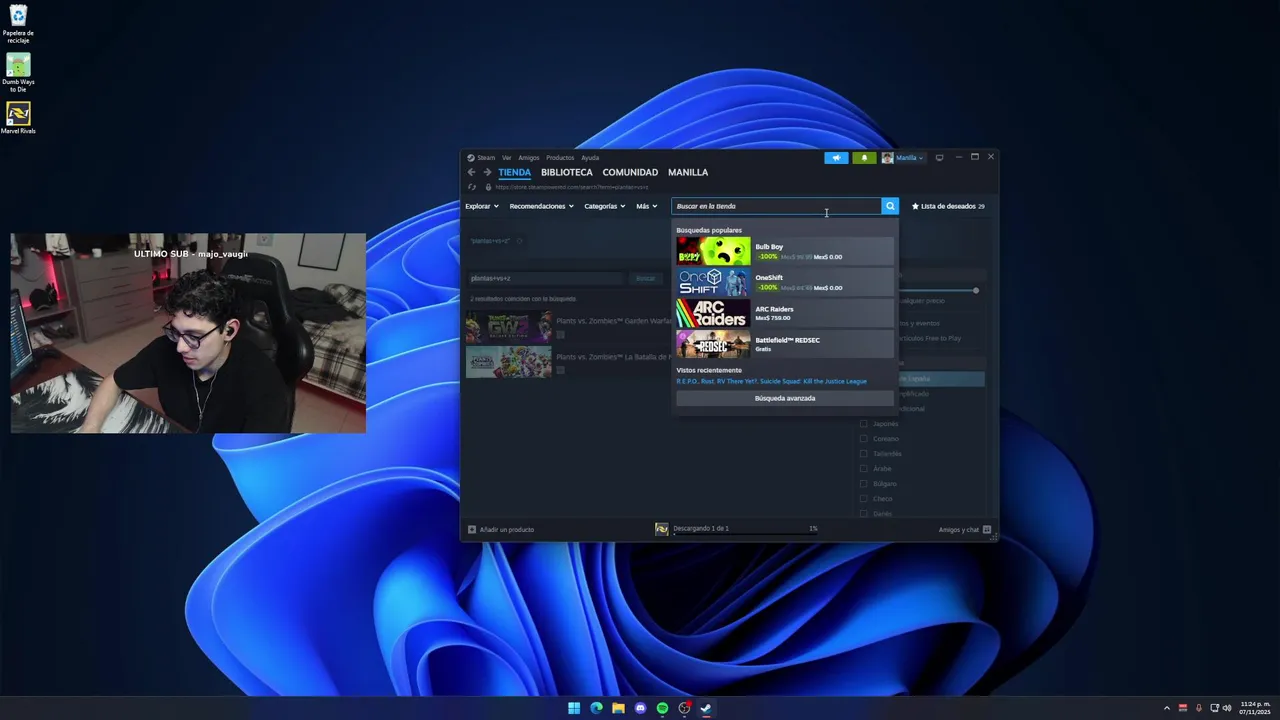Click the Añadir un producto link
The height and width of the screenshot is (720, 1280).
[x=506, y=529]
